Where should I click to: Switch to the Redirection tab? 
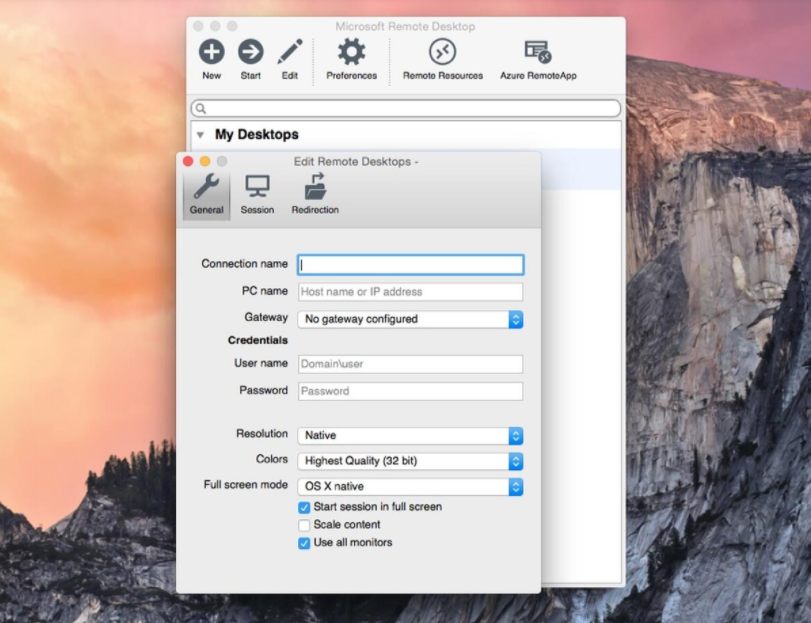point(315,194)
